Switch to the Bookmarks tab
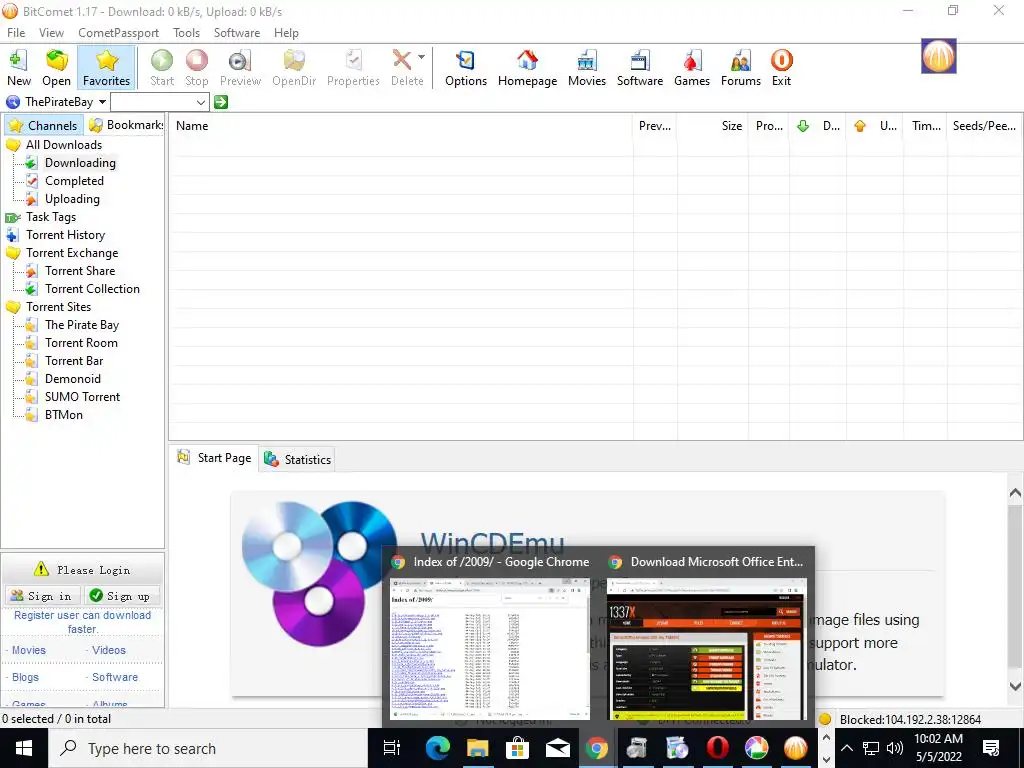 coord(125,125)
